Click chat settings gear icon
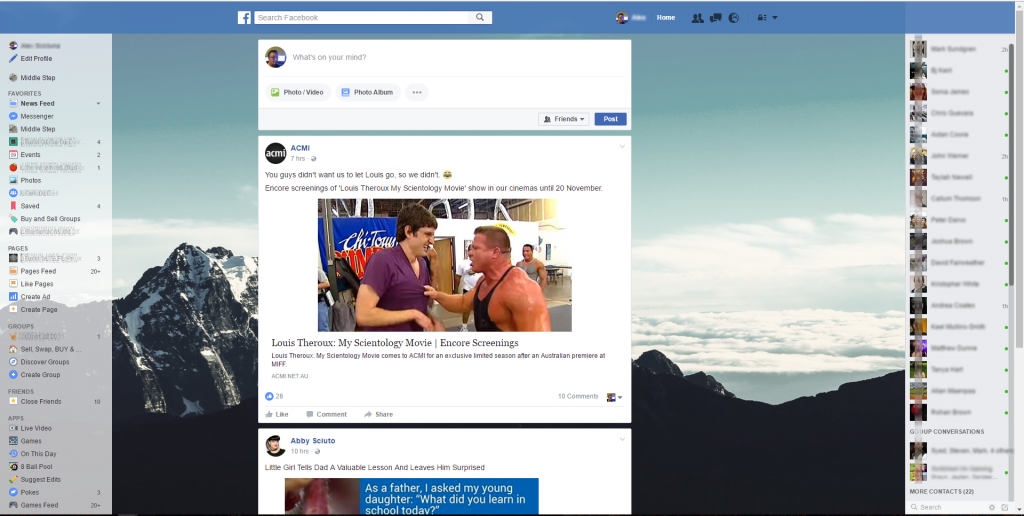The width and height of the screenshot is (1024, 516). (x=992, y=507)
